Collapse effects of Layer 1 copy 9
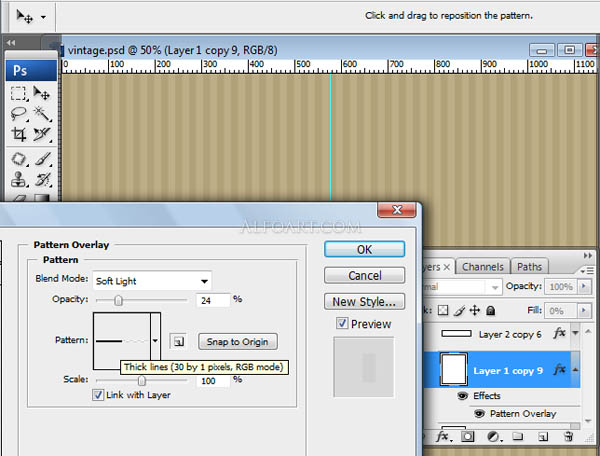The height and width of the screenshot is (456, 600). [575, 370]
